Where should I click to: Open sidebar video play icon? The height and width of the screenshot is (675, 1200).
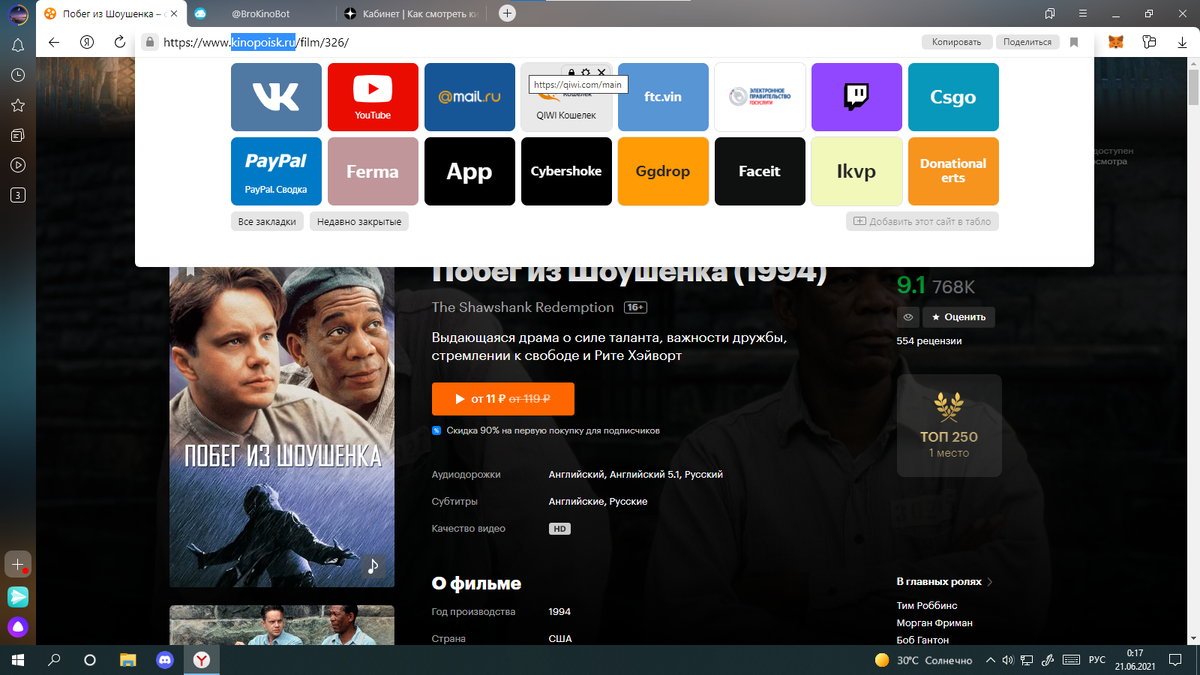[x=18, y=165]
